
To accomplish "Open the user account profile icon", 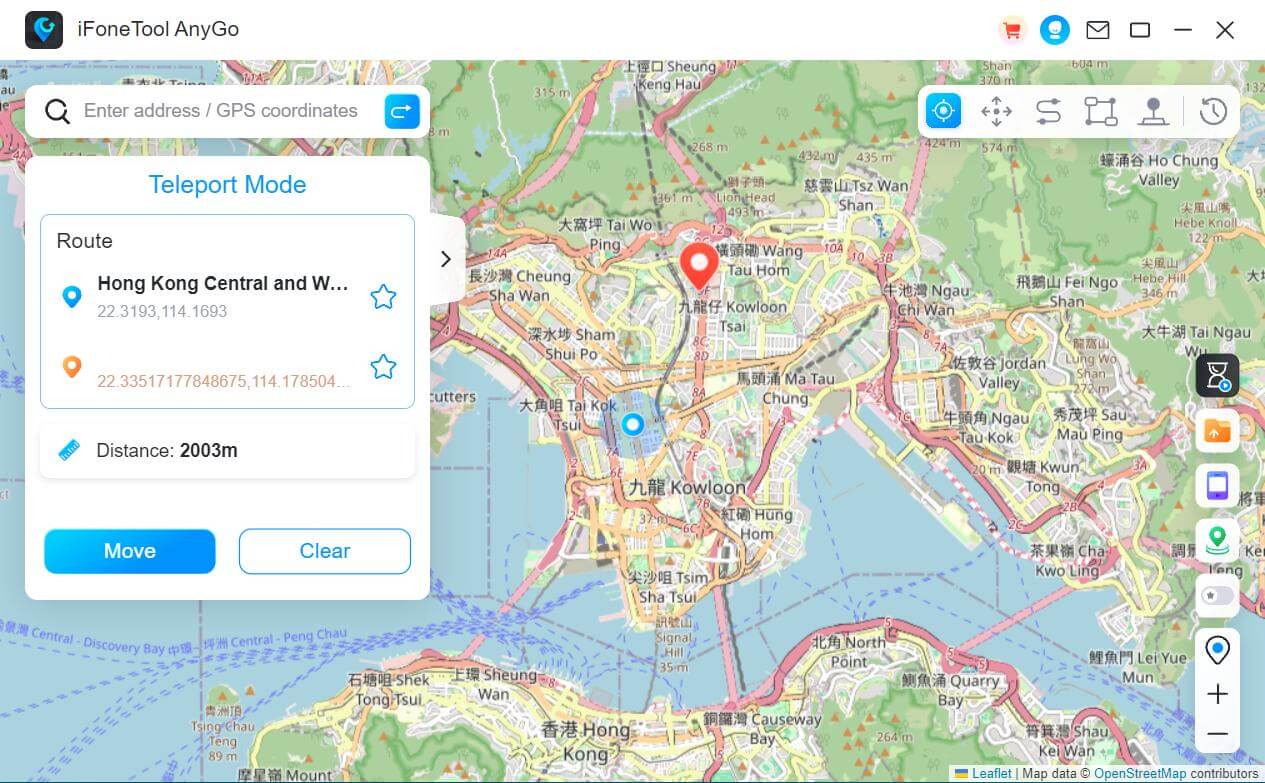I will 1054,30.
